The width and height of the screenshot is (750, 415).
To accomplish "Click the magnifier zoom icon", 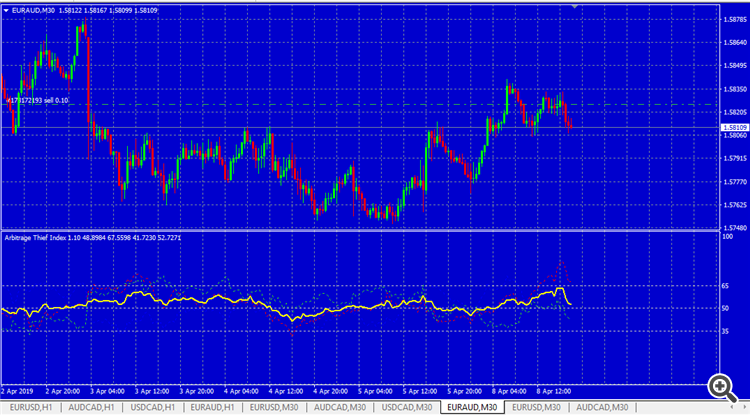I will [722, 387].
